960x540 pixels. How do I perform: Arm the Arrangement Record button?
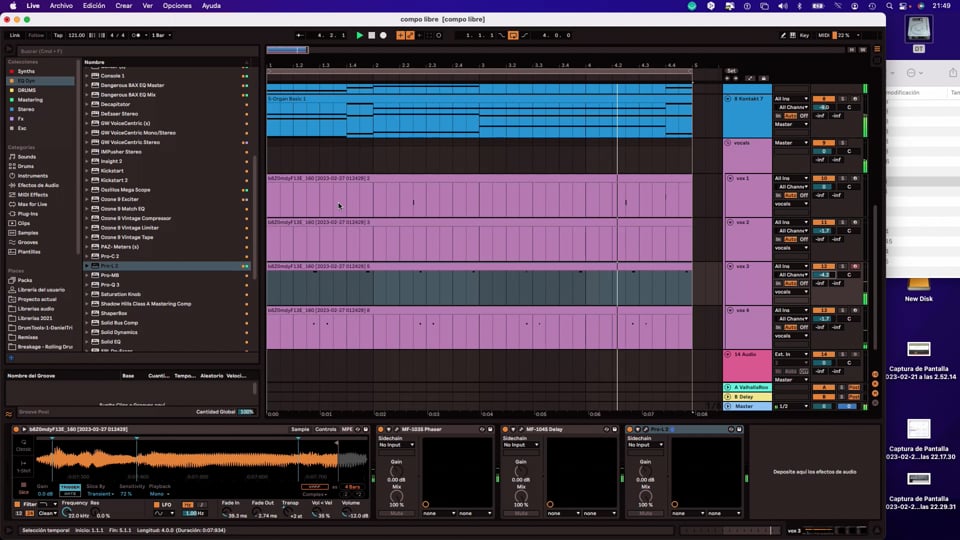(x=383, y=36)
